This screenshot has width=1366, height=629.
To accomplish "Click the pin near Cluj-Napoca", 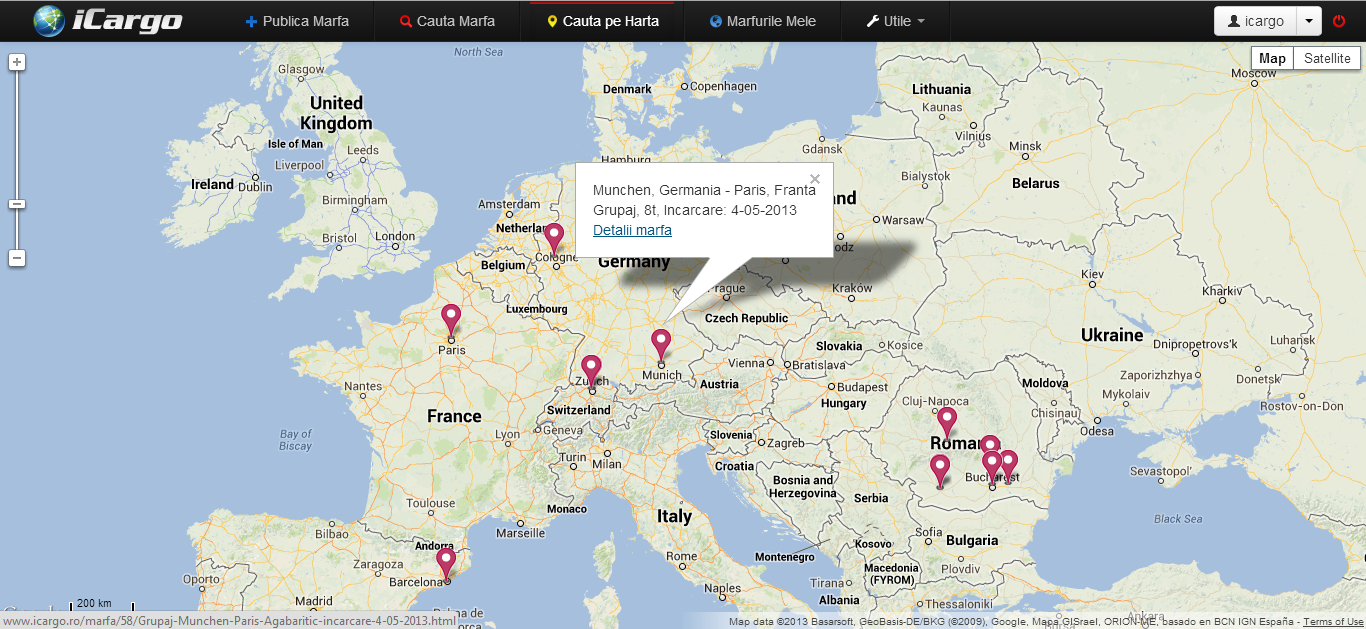I will click(946, 421).
